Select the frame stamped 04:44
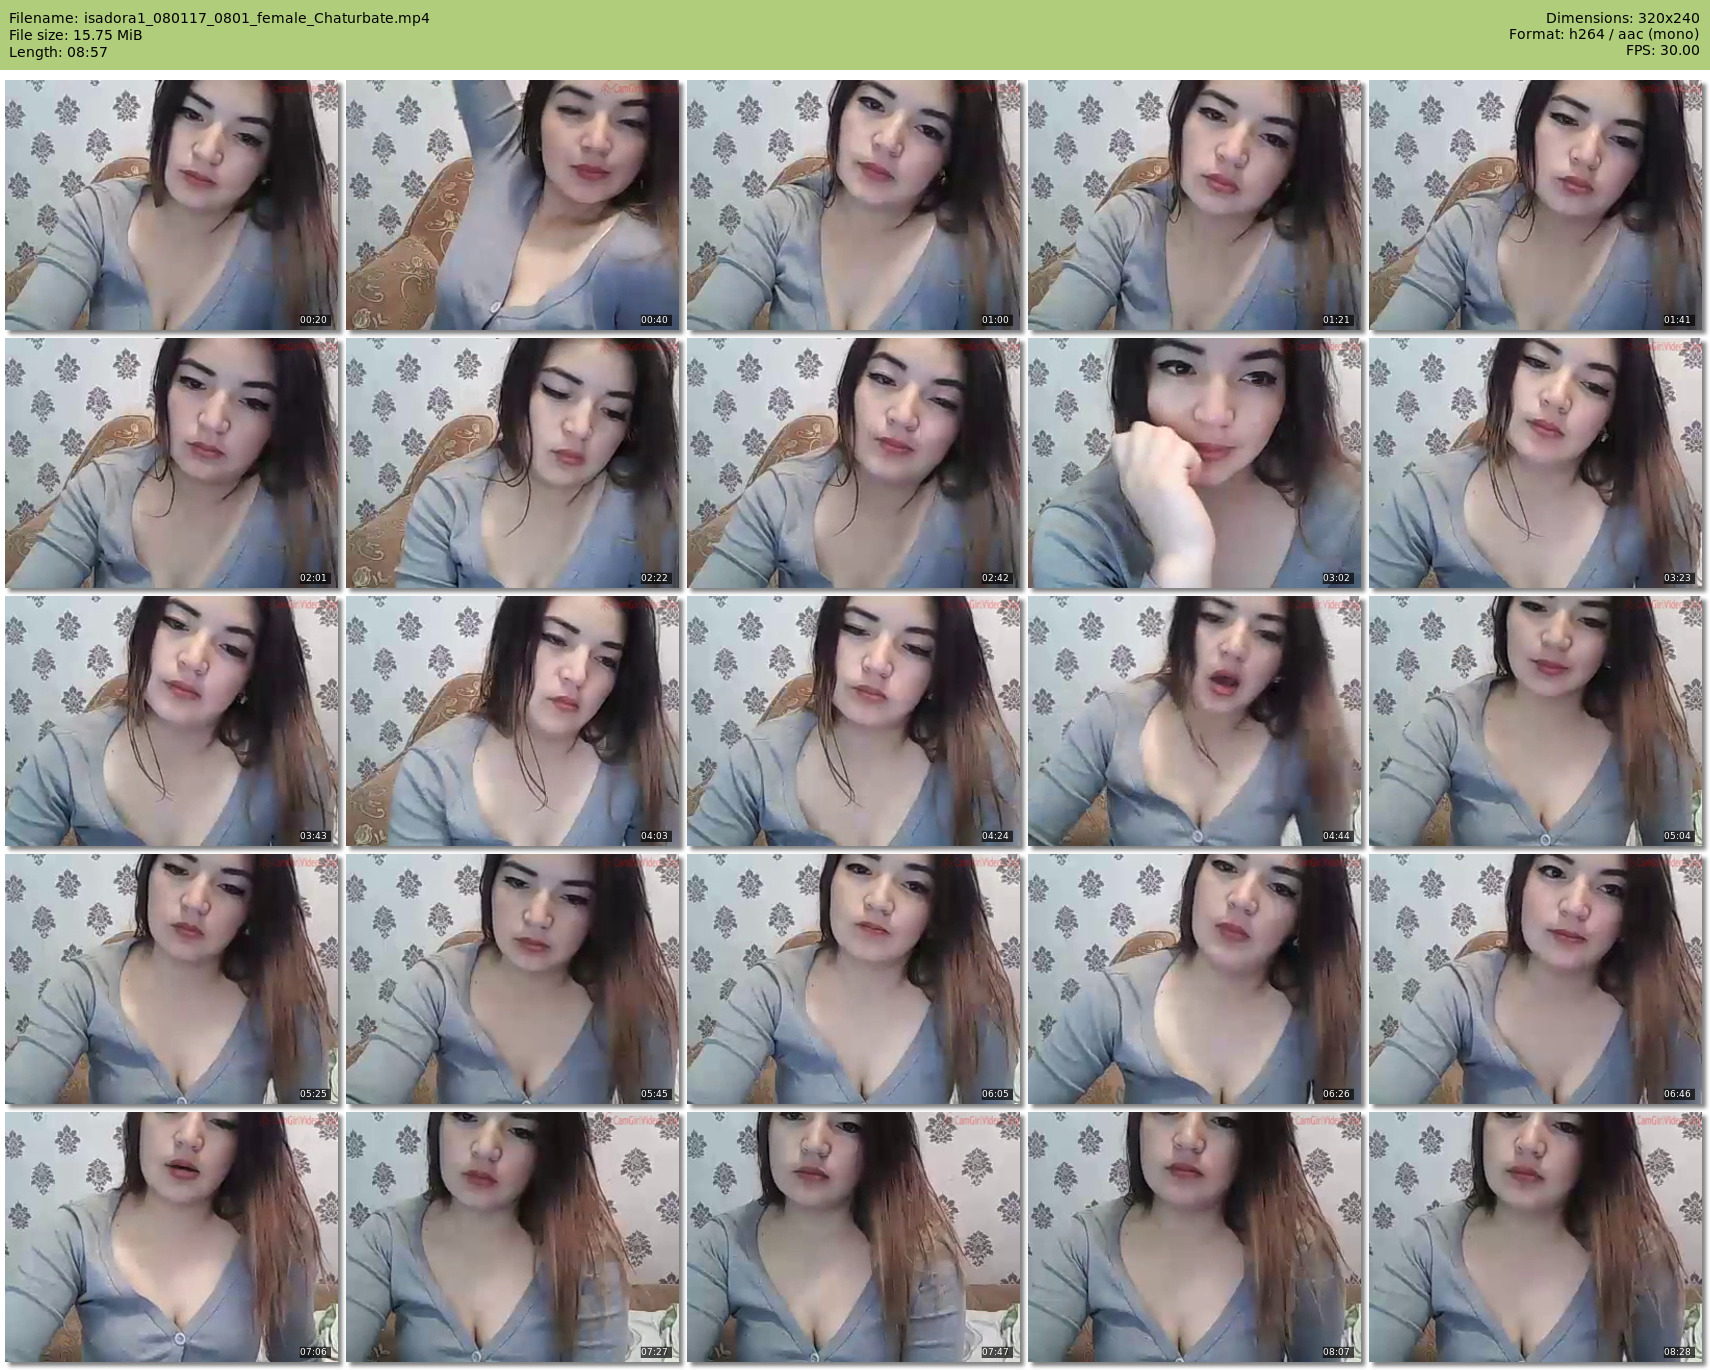Viewport: 1710px width, 1370px height. coord(1195,721)
